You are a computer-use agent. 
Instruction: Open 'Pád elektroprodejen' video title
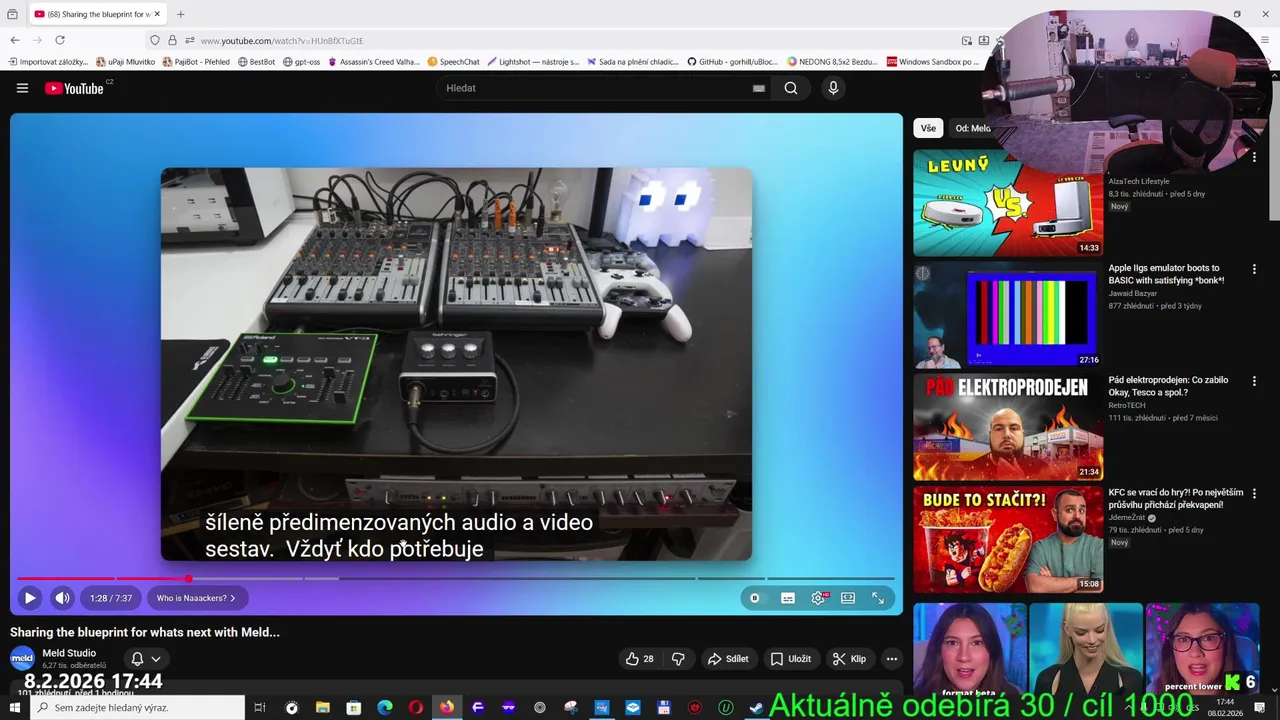pos(1168,386)
